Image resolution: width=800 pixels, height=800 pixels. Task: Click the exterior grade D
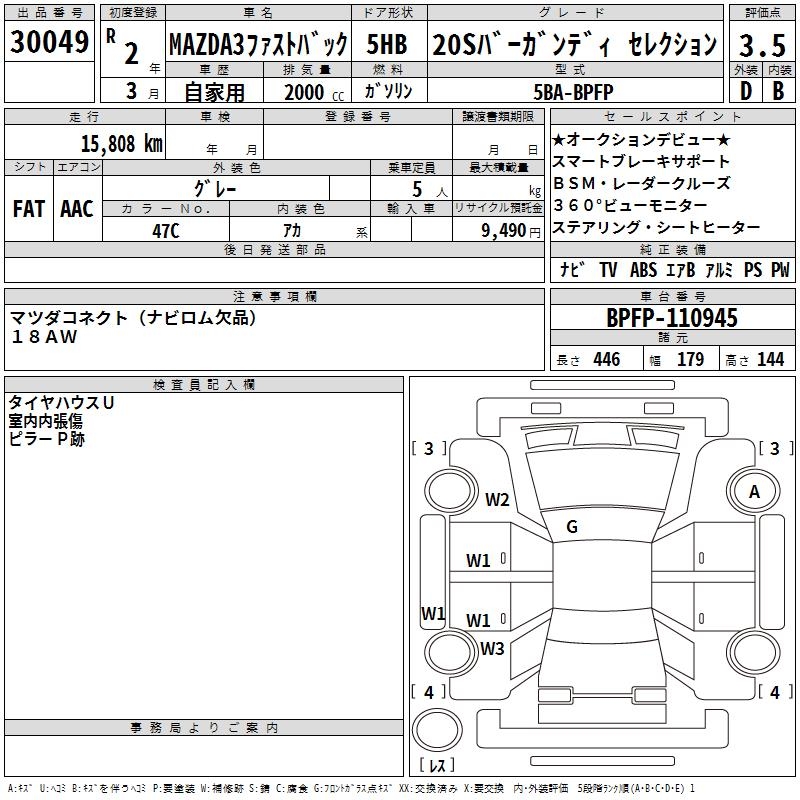(746, 91)
